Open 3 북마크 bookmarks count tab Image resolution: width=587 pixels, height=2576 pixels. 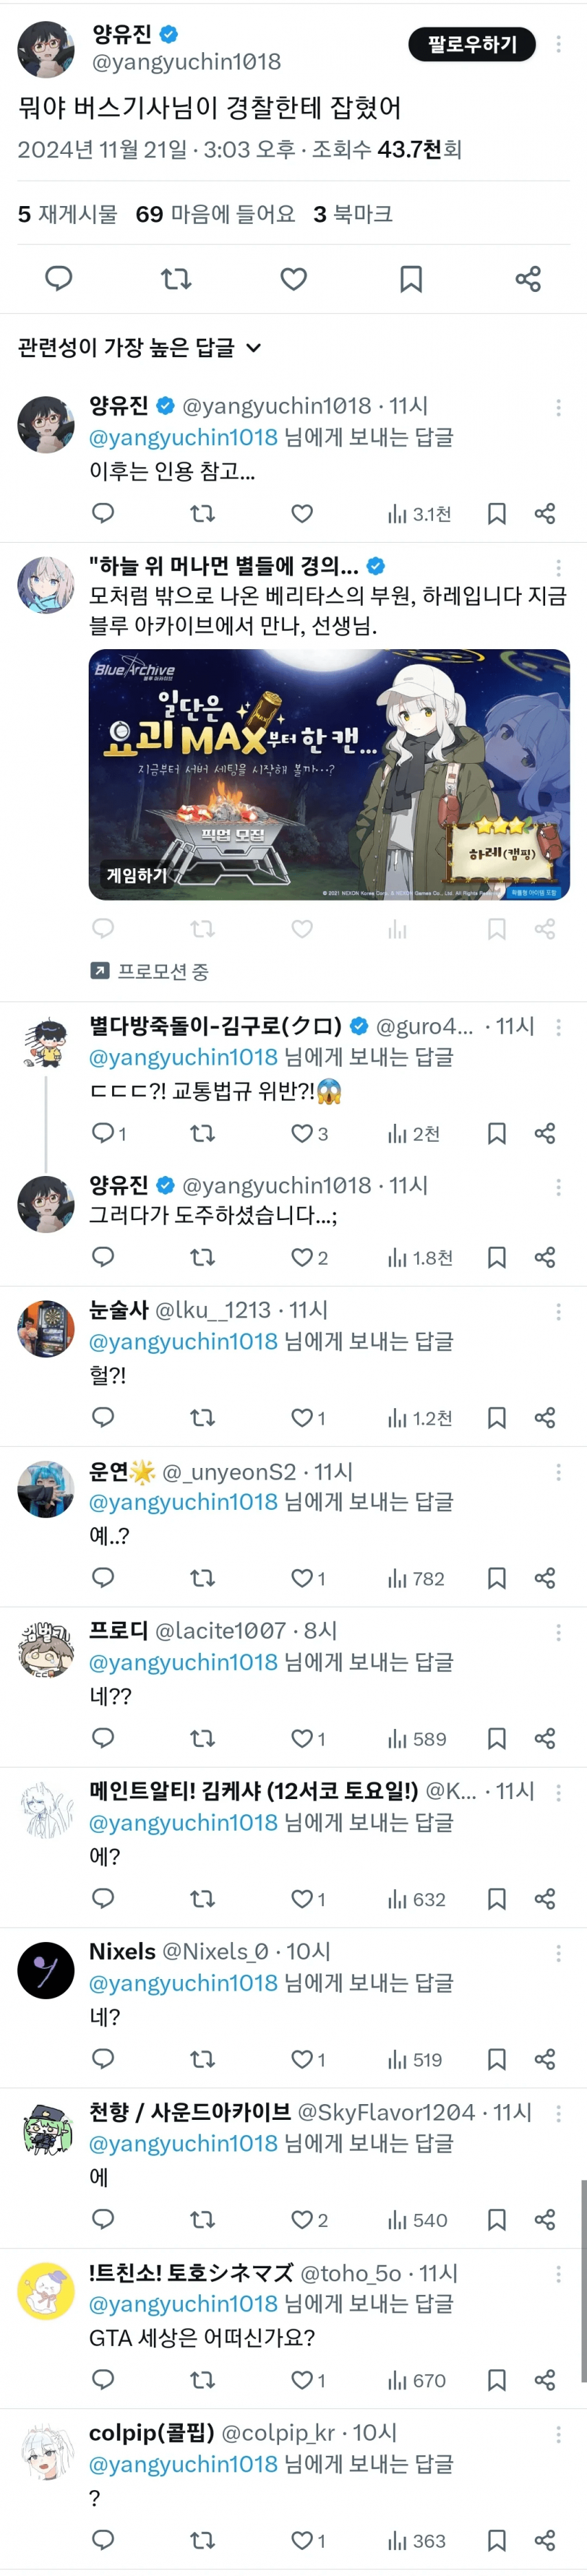(x=353, y=214)
